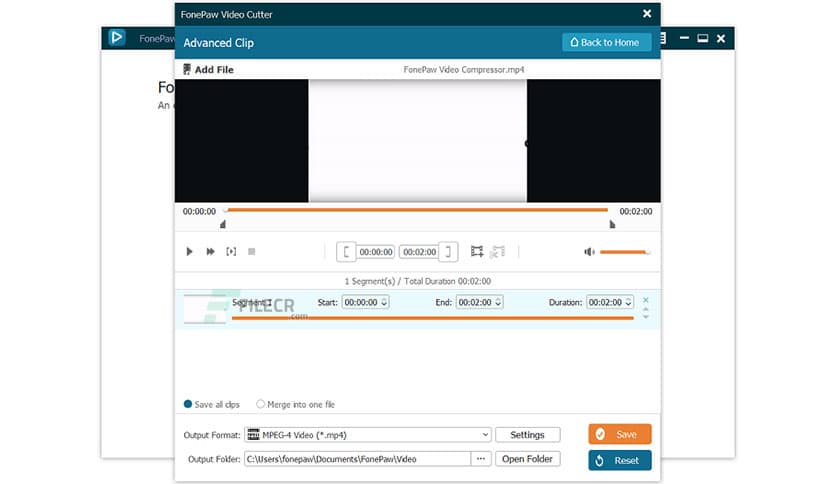This screenshot has width=836, height=484.
Task: Minimize the background FonePaw window
Action: click(x=685, y=38)
